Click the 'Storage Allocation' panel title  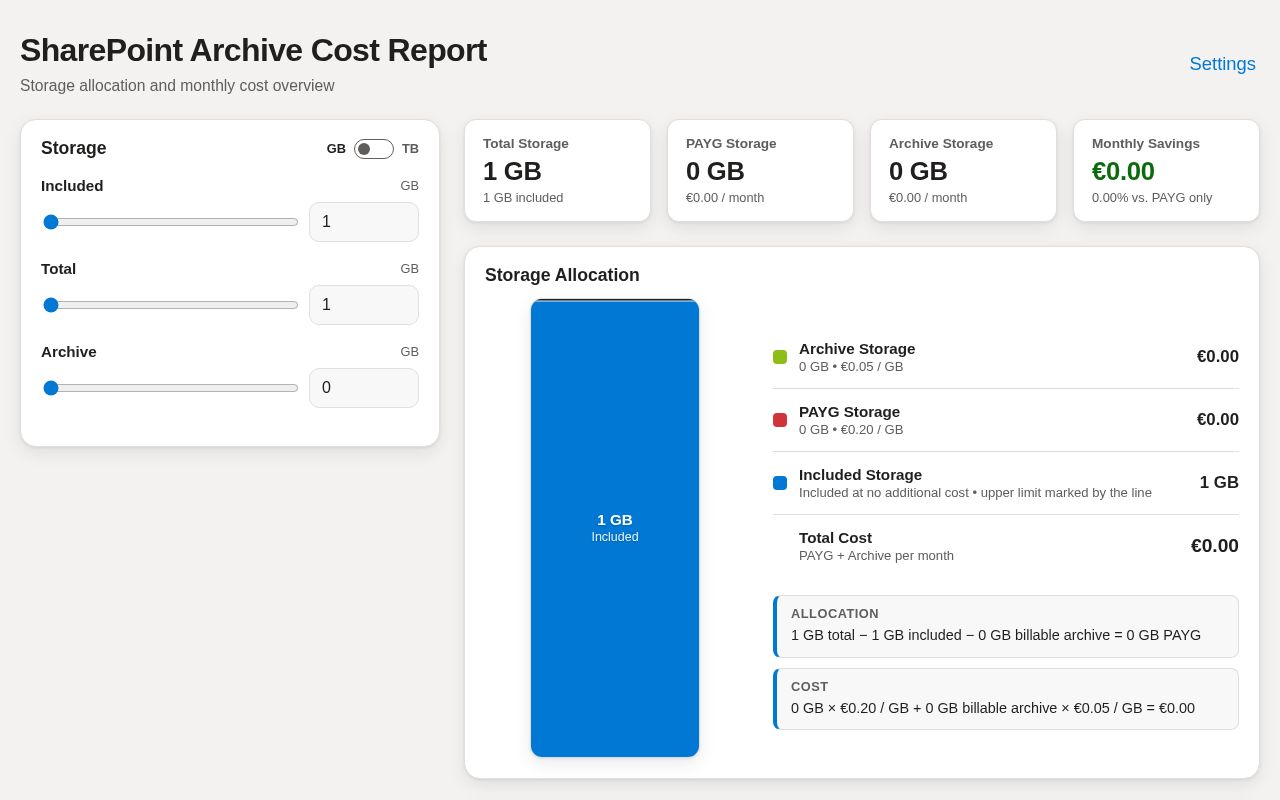click(x=562, y=275)
